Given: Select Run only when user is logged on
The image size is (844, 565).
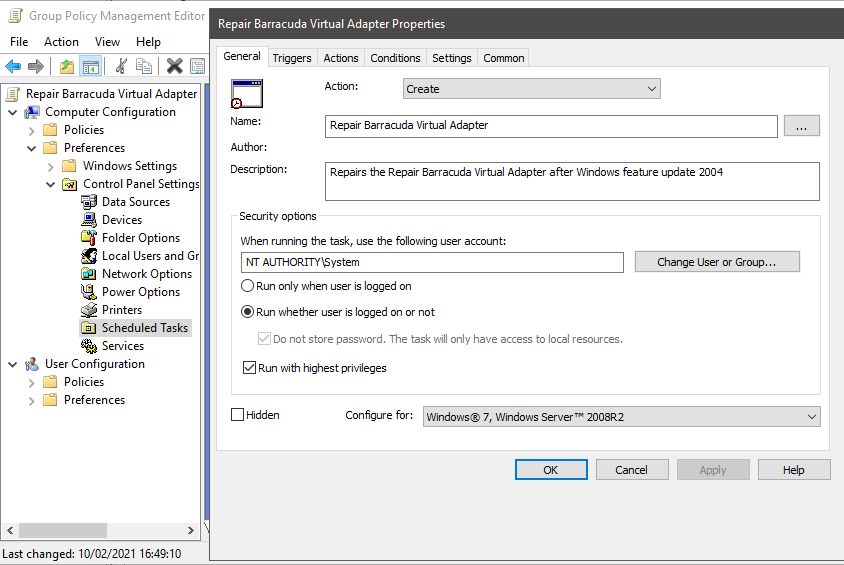Looking at the screenshot, I should pyautogui.click(x=247, y=286).
